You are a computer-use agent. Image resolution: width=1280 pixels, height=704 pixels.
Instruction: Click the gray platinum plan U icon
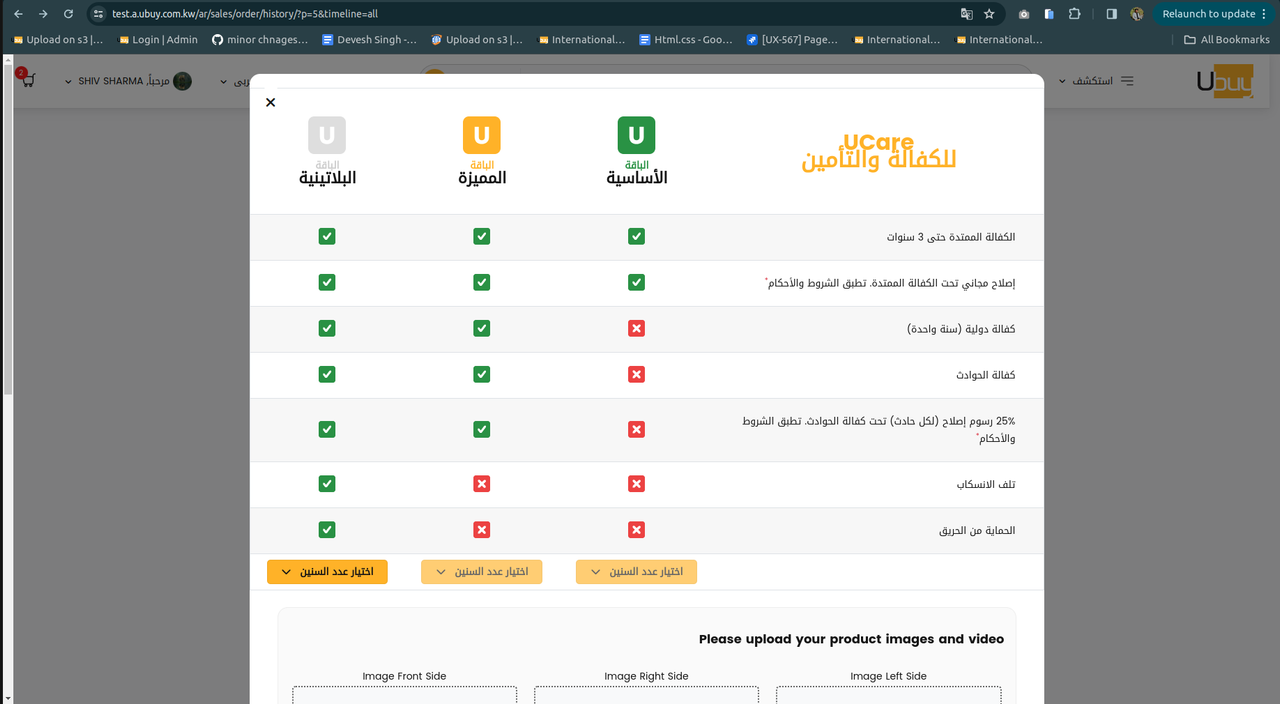[x=327, y=135]
